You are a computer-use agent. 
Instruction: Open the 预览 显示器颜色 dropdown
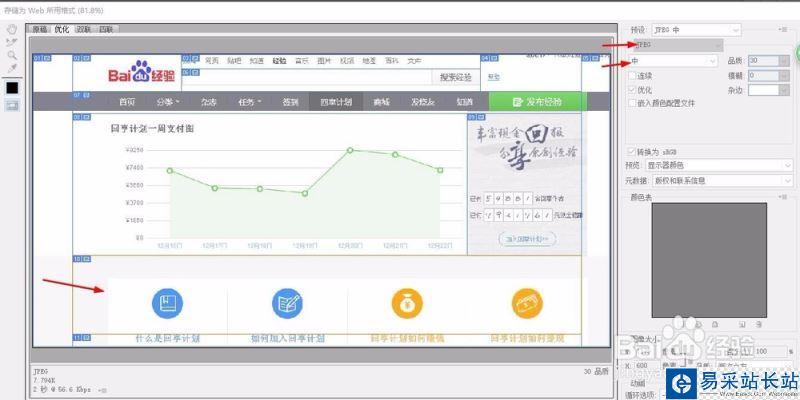point(719,165)
